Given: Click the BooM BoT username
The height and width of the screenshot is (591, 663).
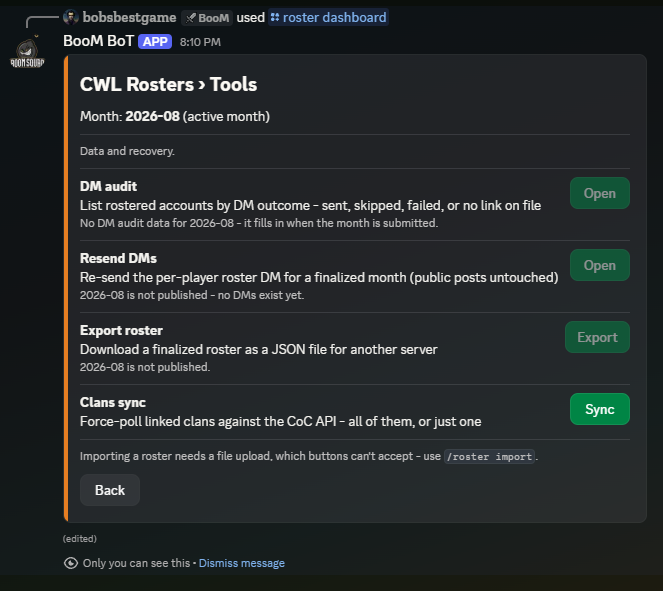Looking at the screenshot, I should [99, 41].
